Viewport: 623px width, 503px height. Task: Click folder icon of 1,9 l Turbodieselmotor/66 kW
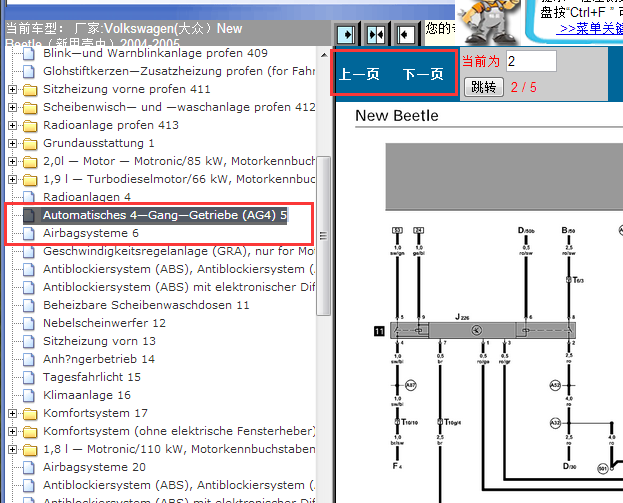[x=30, y=180]
